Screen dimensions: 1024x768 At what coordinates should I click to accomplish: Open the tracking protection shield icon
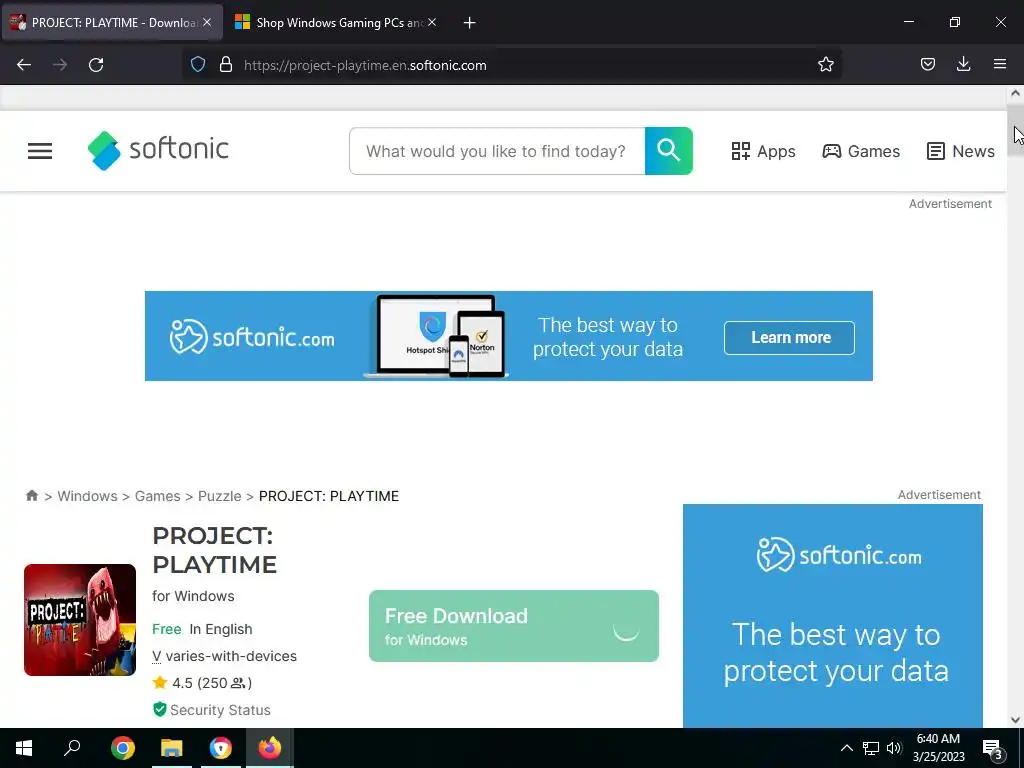click(x=198, y=65)
